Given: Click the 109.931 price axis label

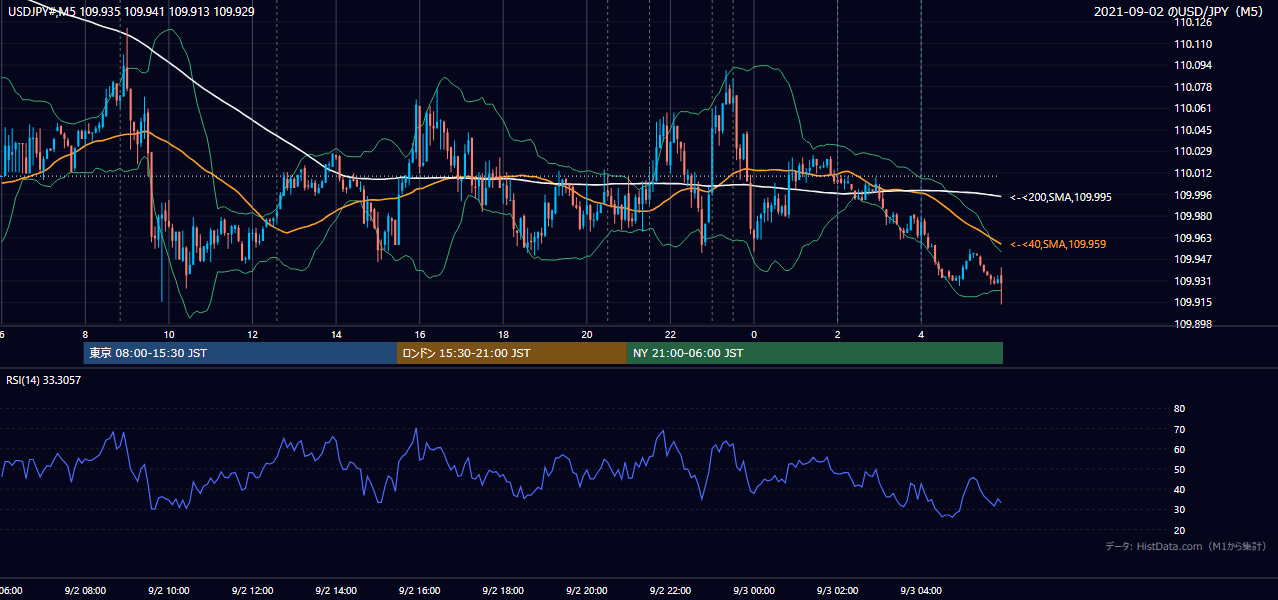Looking at the screenshot, I should 1194,281.
